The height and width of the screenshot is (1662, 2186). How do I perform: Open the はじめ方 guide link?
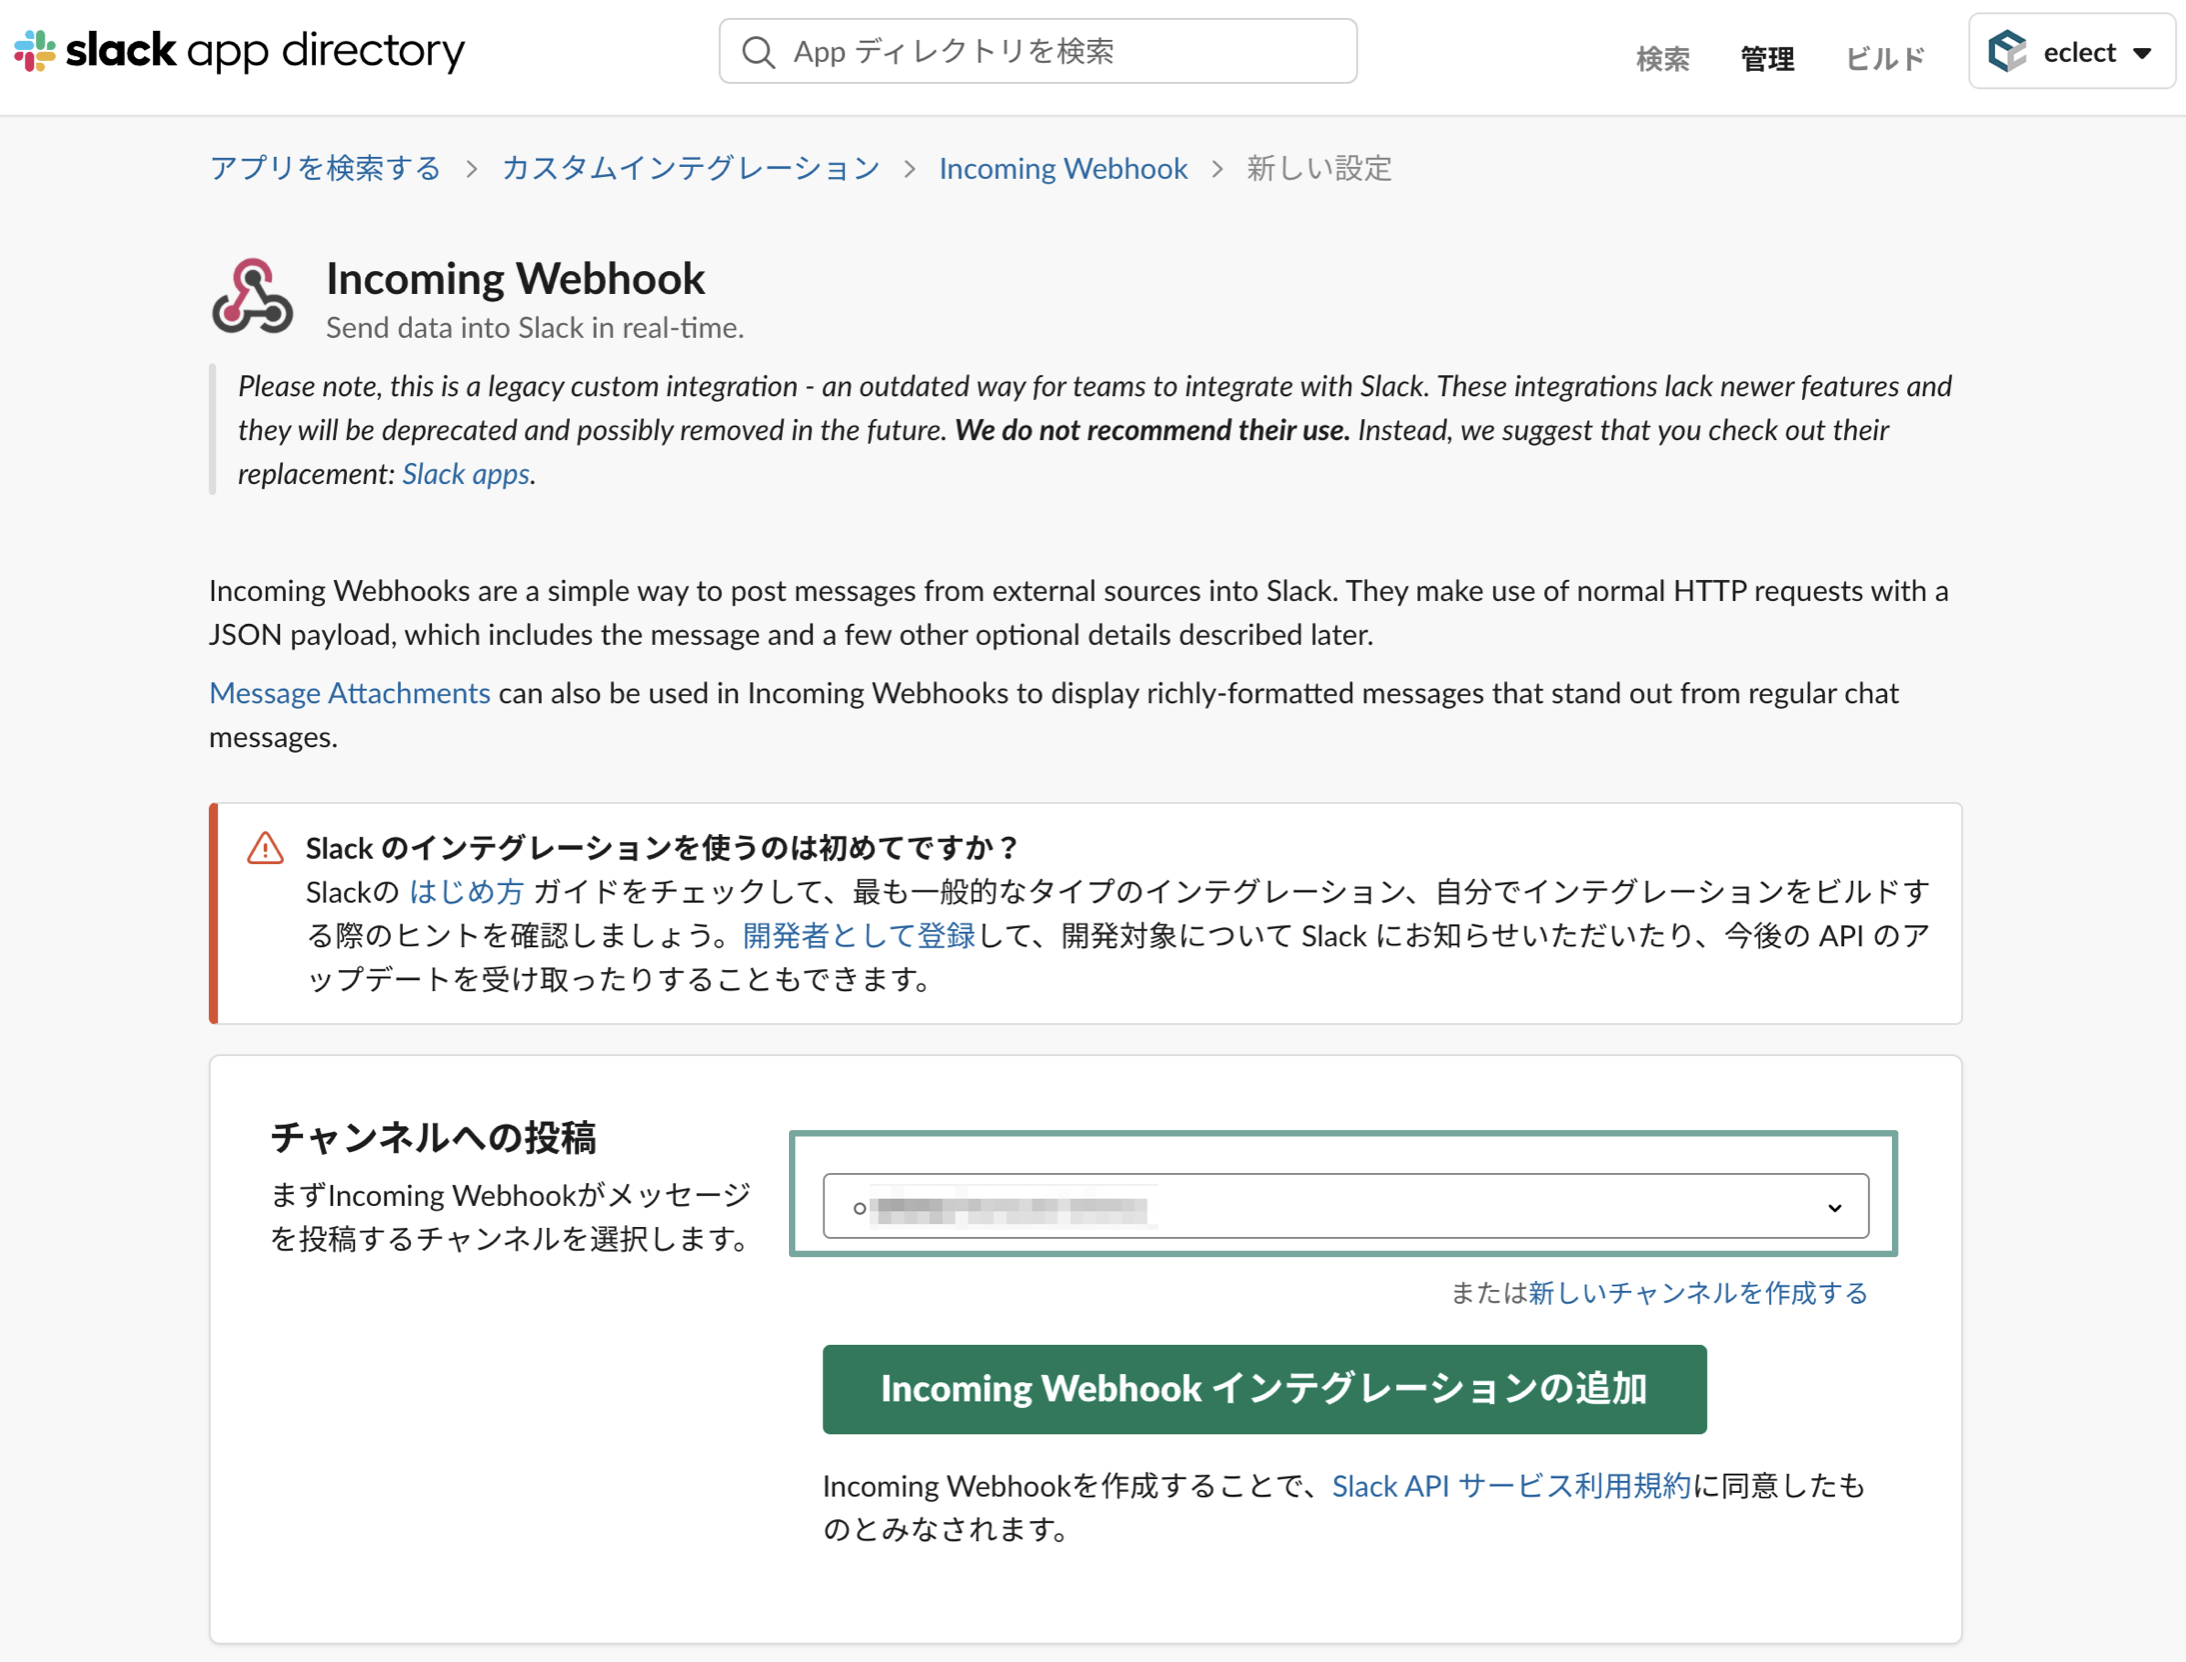(466, 891)
